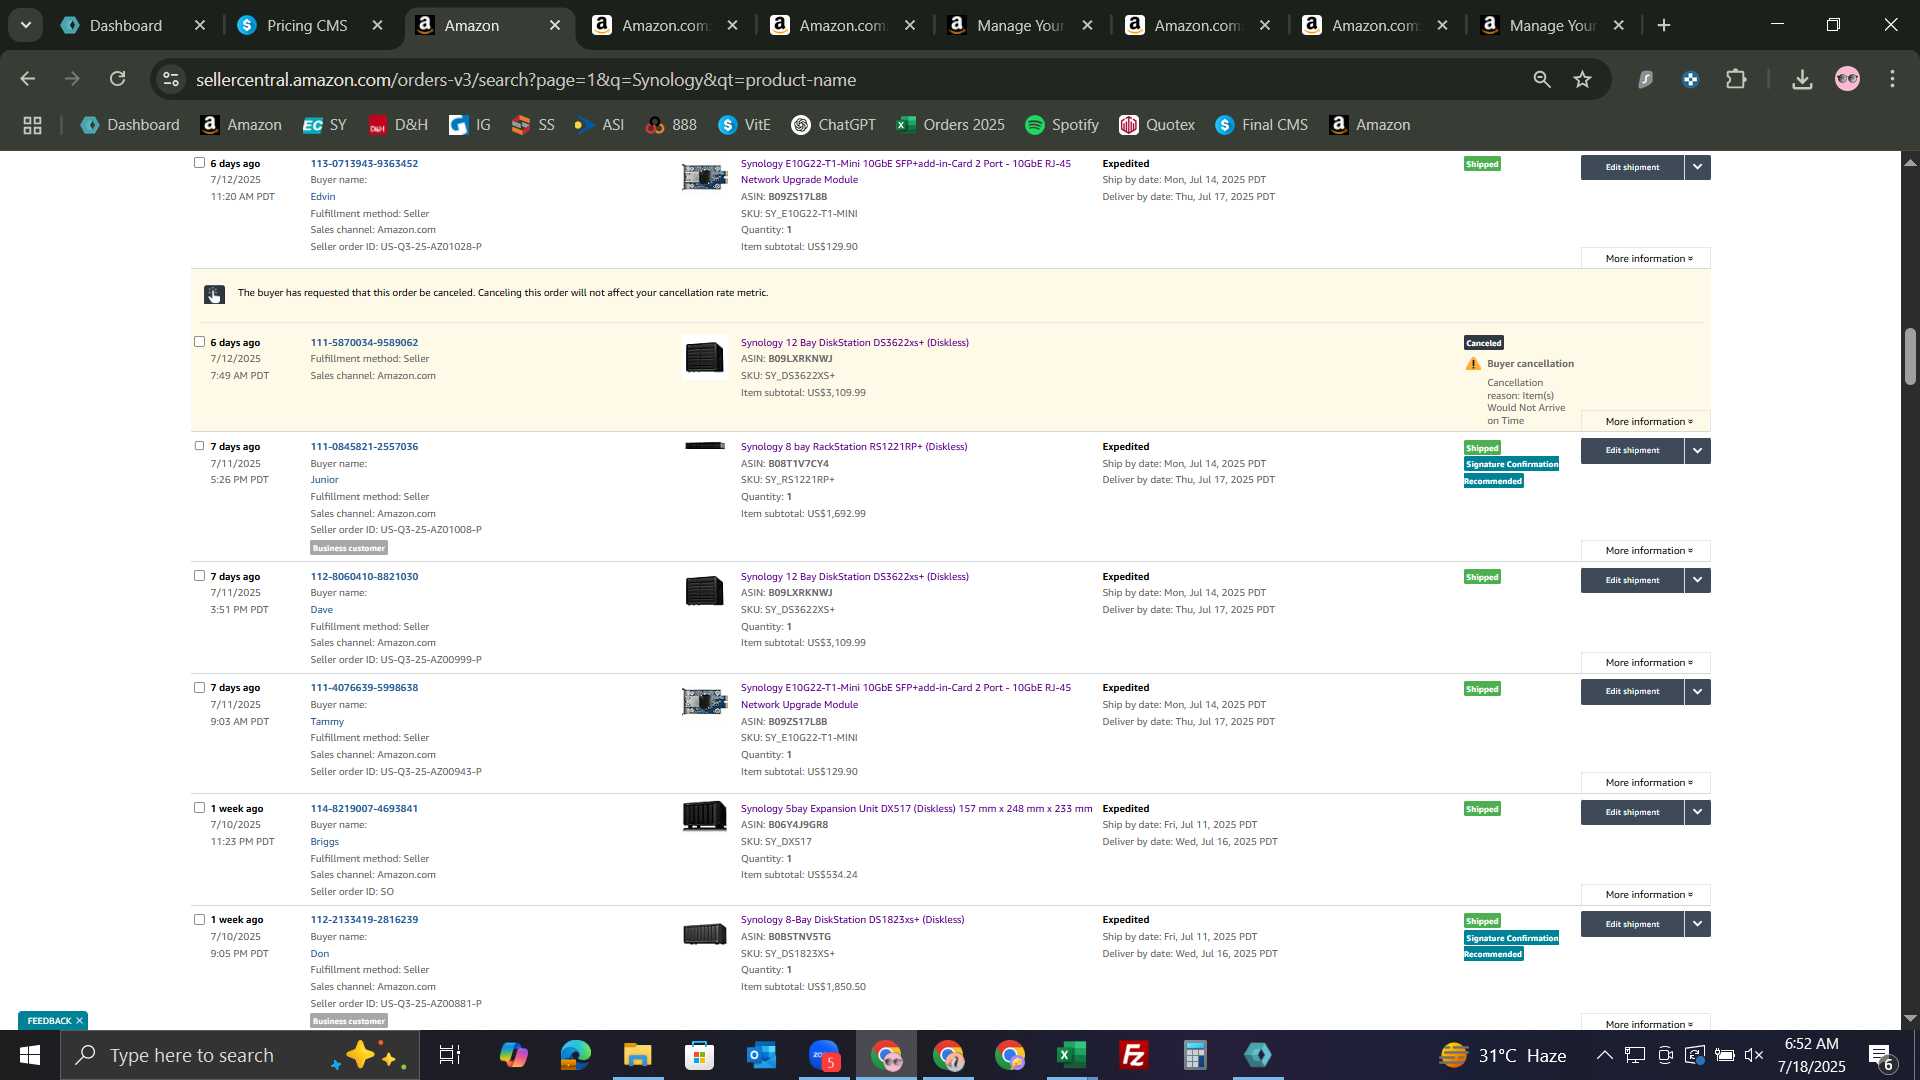This screenshot has width=1920, height=1080.
Task: Expand Edit shipment dropdown for Dave's order
Action: pyautogui.click(x=1698, y=580)
